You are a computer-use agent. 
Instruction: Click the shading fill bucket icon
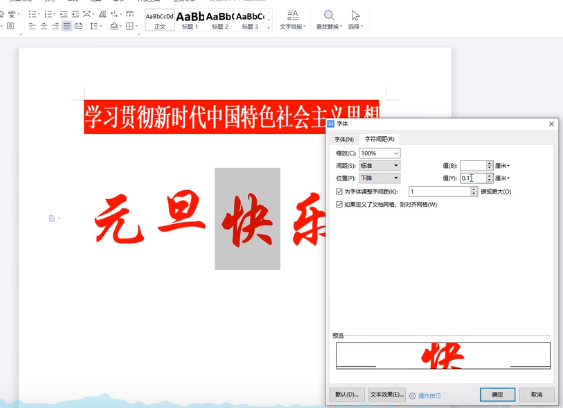tap(114, 26)
